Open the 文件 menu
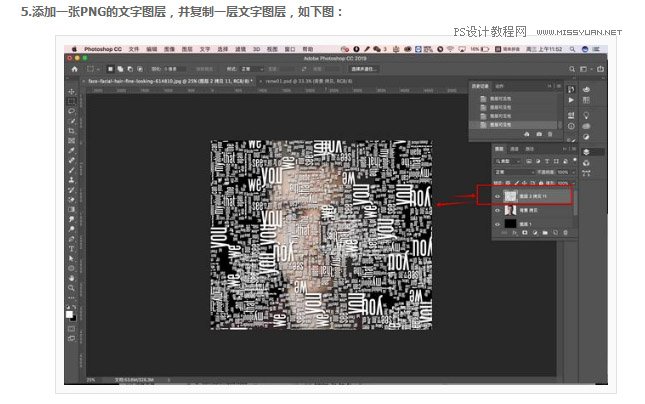 pyautogui.click(x=134, y=49)
